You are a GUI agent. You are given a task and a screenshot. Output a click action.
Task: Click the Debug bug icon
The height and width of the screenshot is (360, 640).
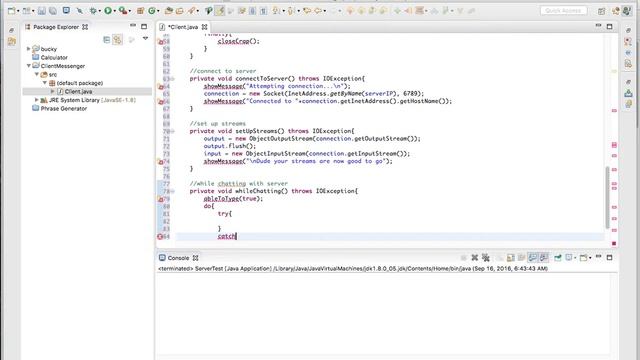93,11
